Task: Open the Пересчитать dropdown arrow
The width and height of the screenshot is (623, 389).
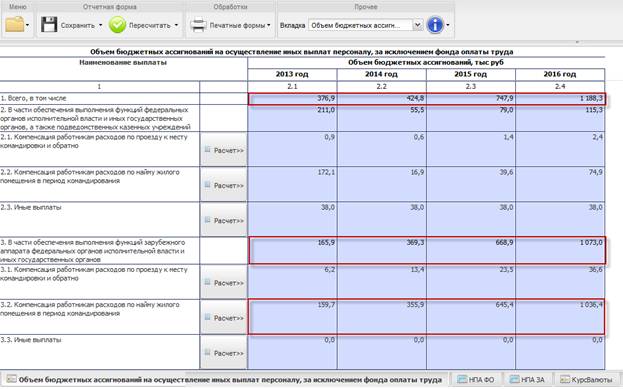Action: 176,25
